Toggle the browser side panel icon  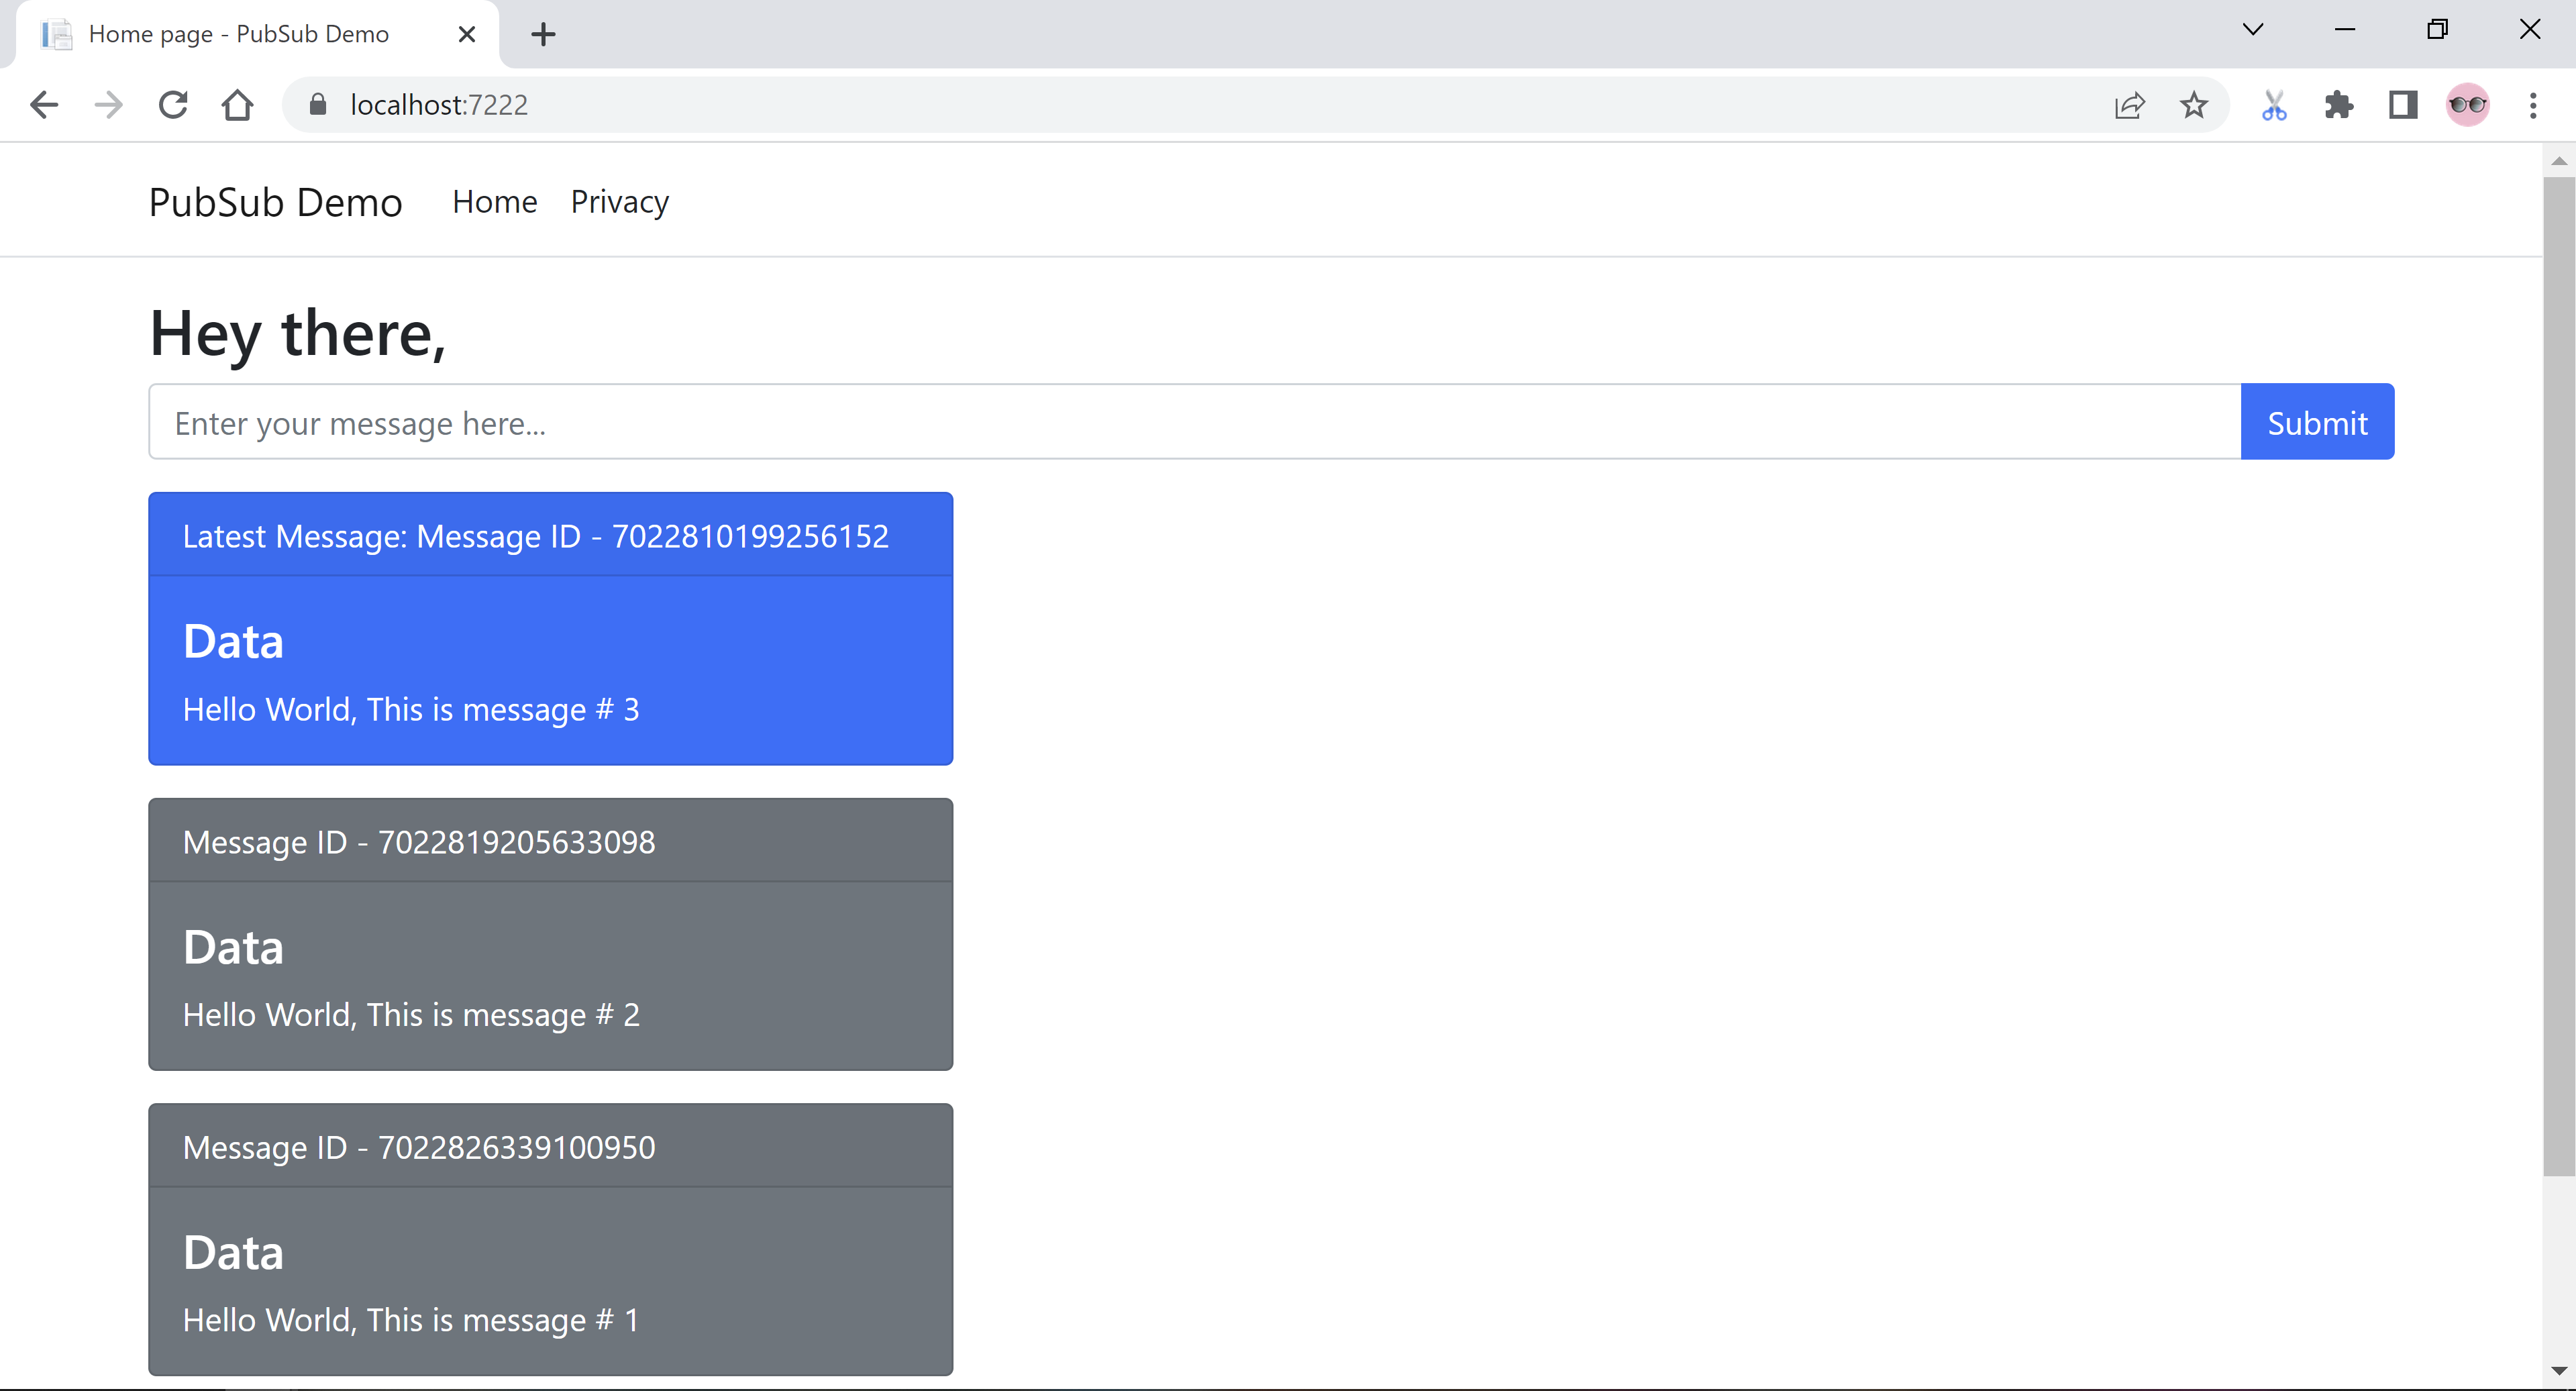point(2403,105)
